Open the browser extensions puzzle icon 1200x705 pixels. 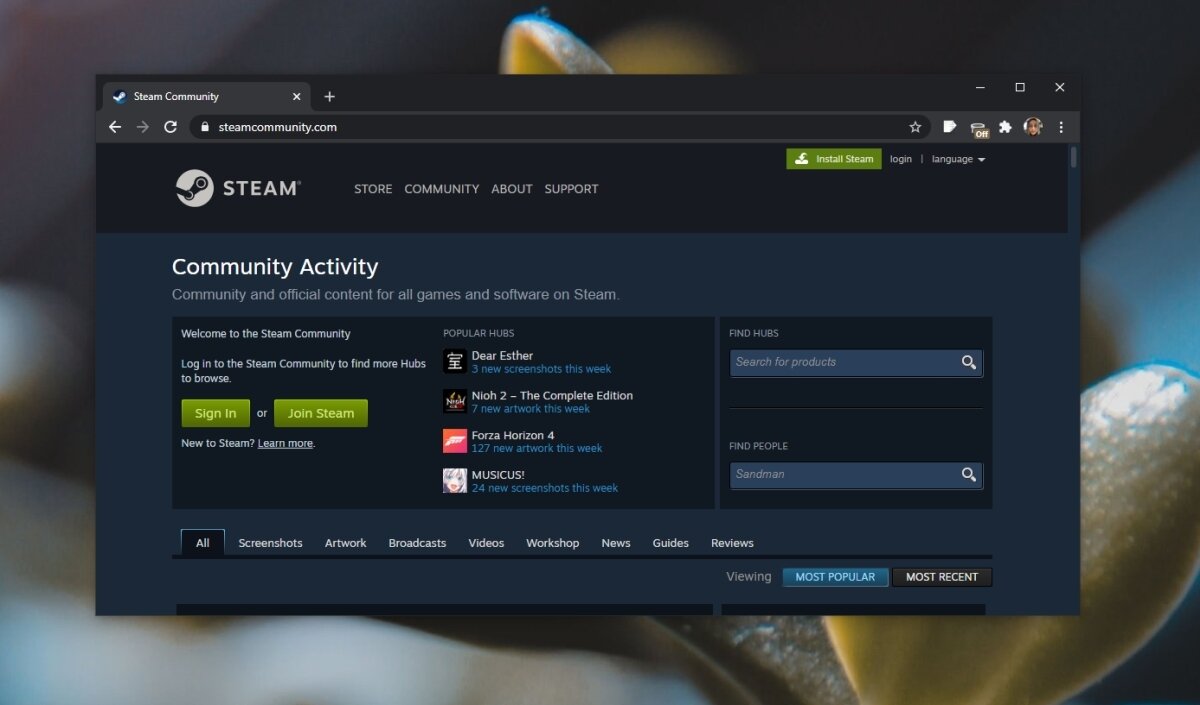(x=1006, y=127)
